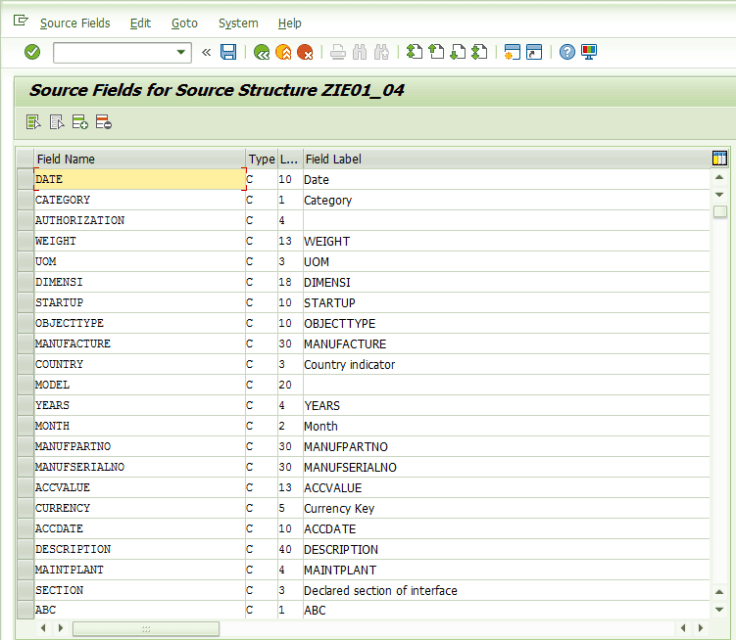Viewport: 736px width, 640px height.
Task: Select the row selector for the COUNTRY field
Action: pyautogui.click(x=26, y=364)
